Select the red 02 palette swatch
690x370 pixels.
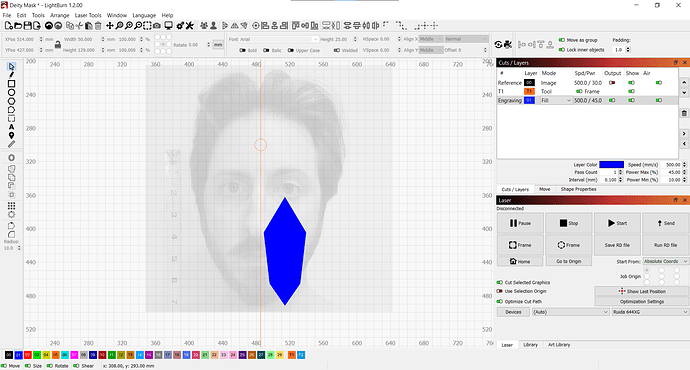point(27,355)
